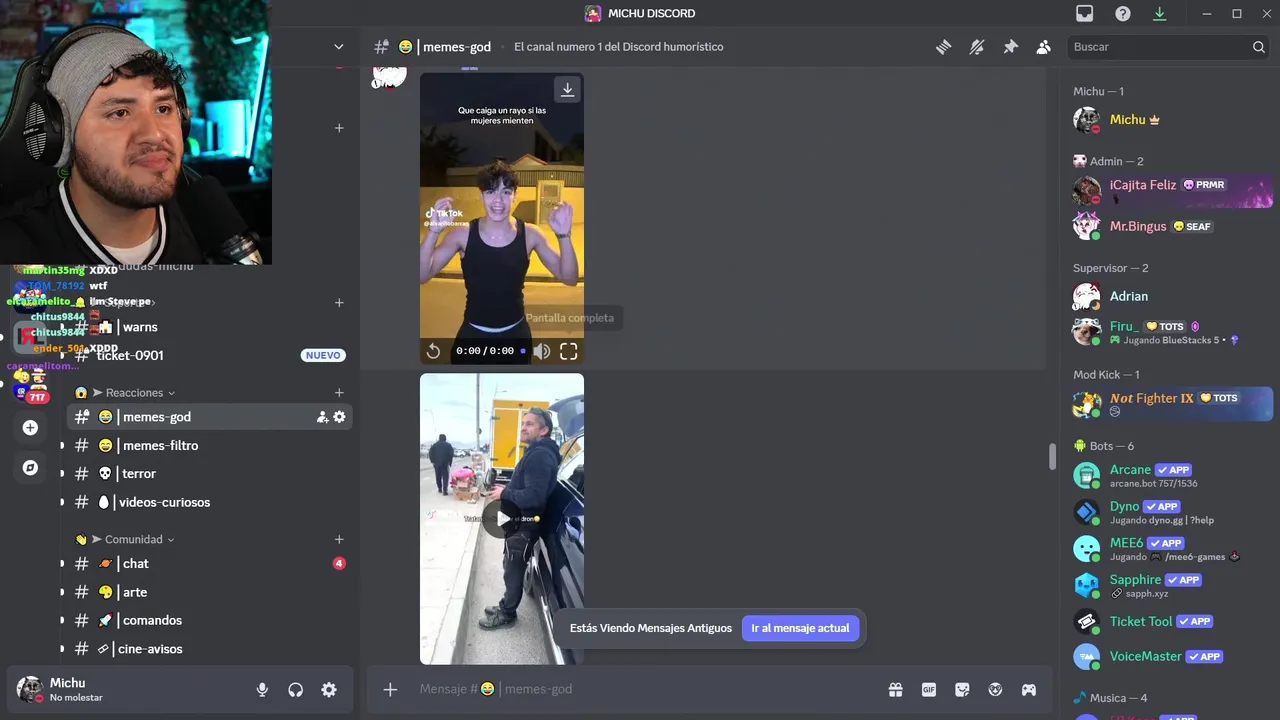Toggle notification settings bell in header
1280x720 pixels.
[977, 47]
